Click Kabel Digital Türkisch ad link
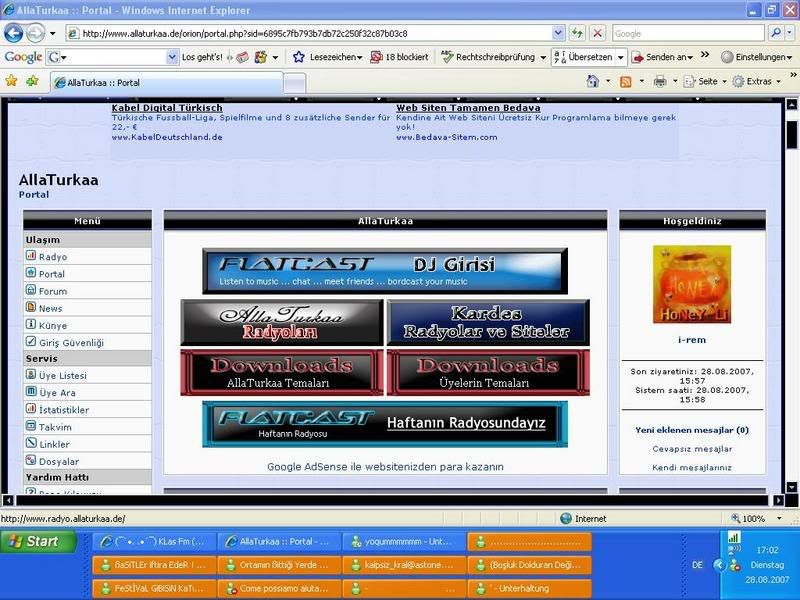 point(167,108)
